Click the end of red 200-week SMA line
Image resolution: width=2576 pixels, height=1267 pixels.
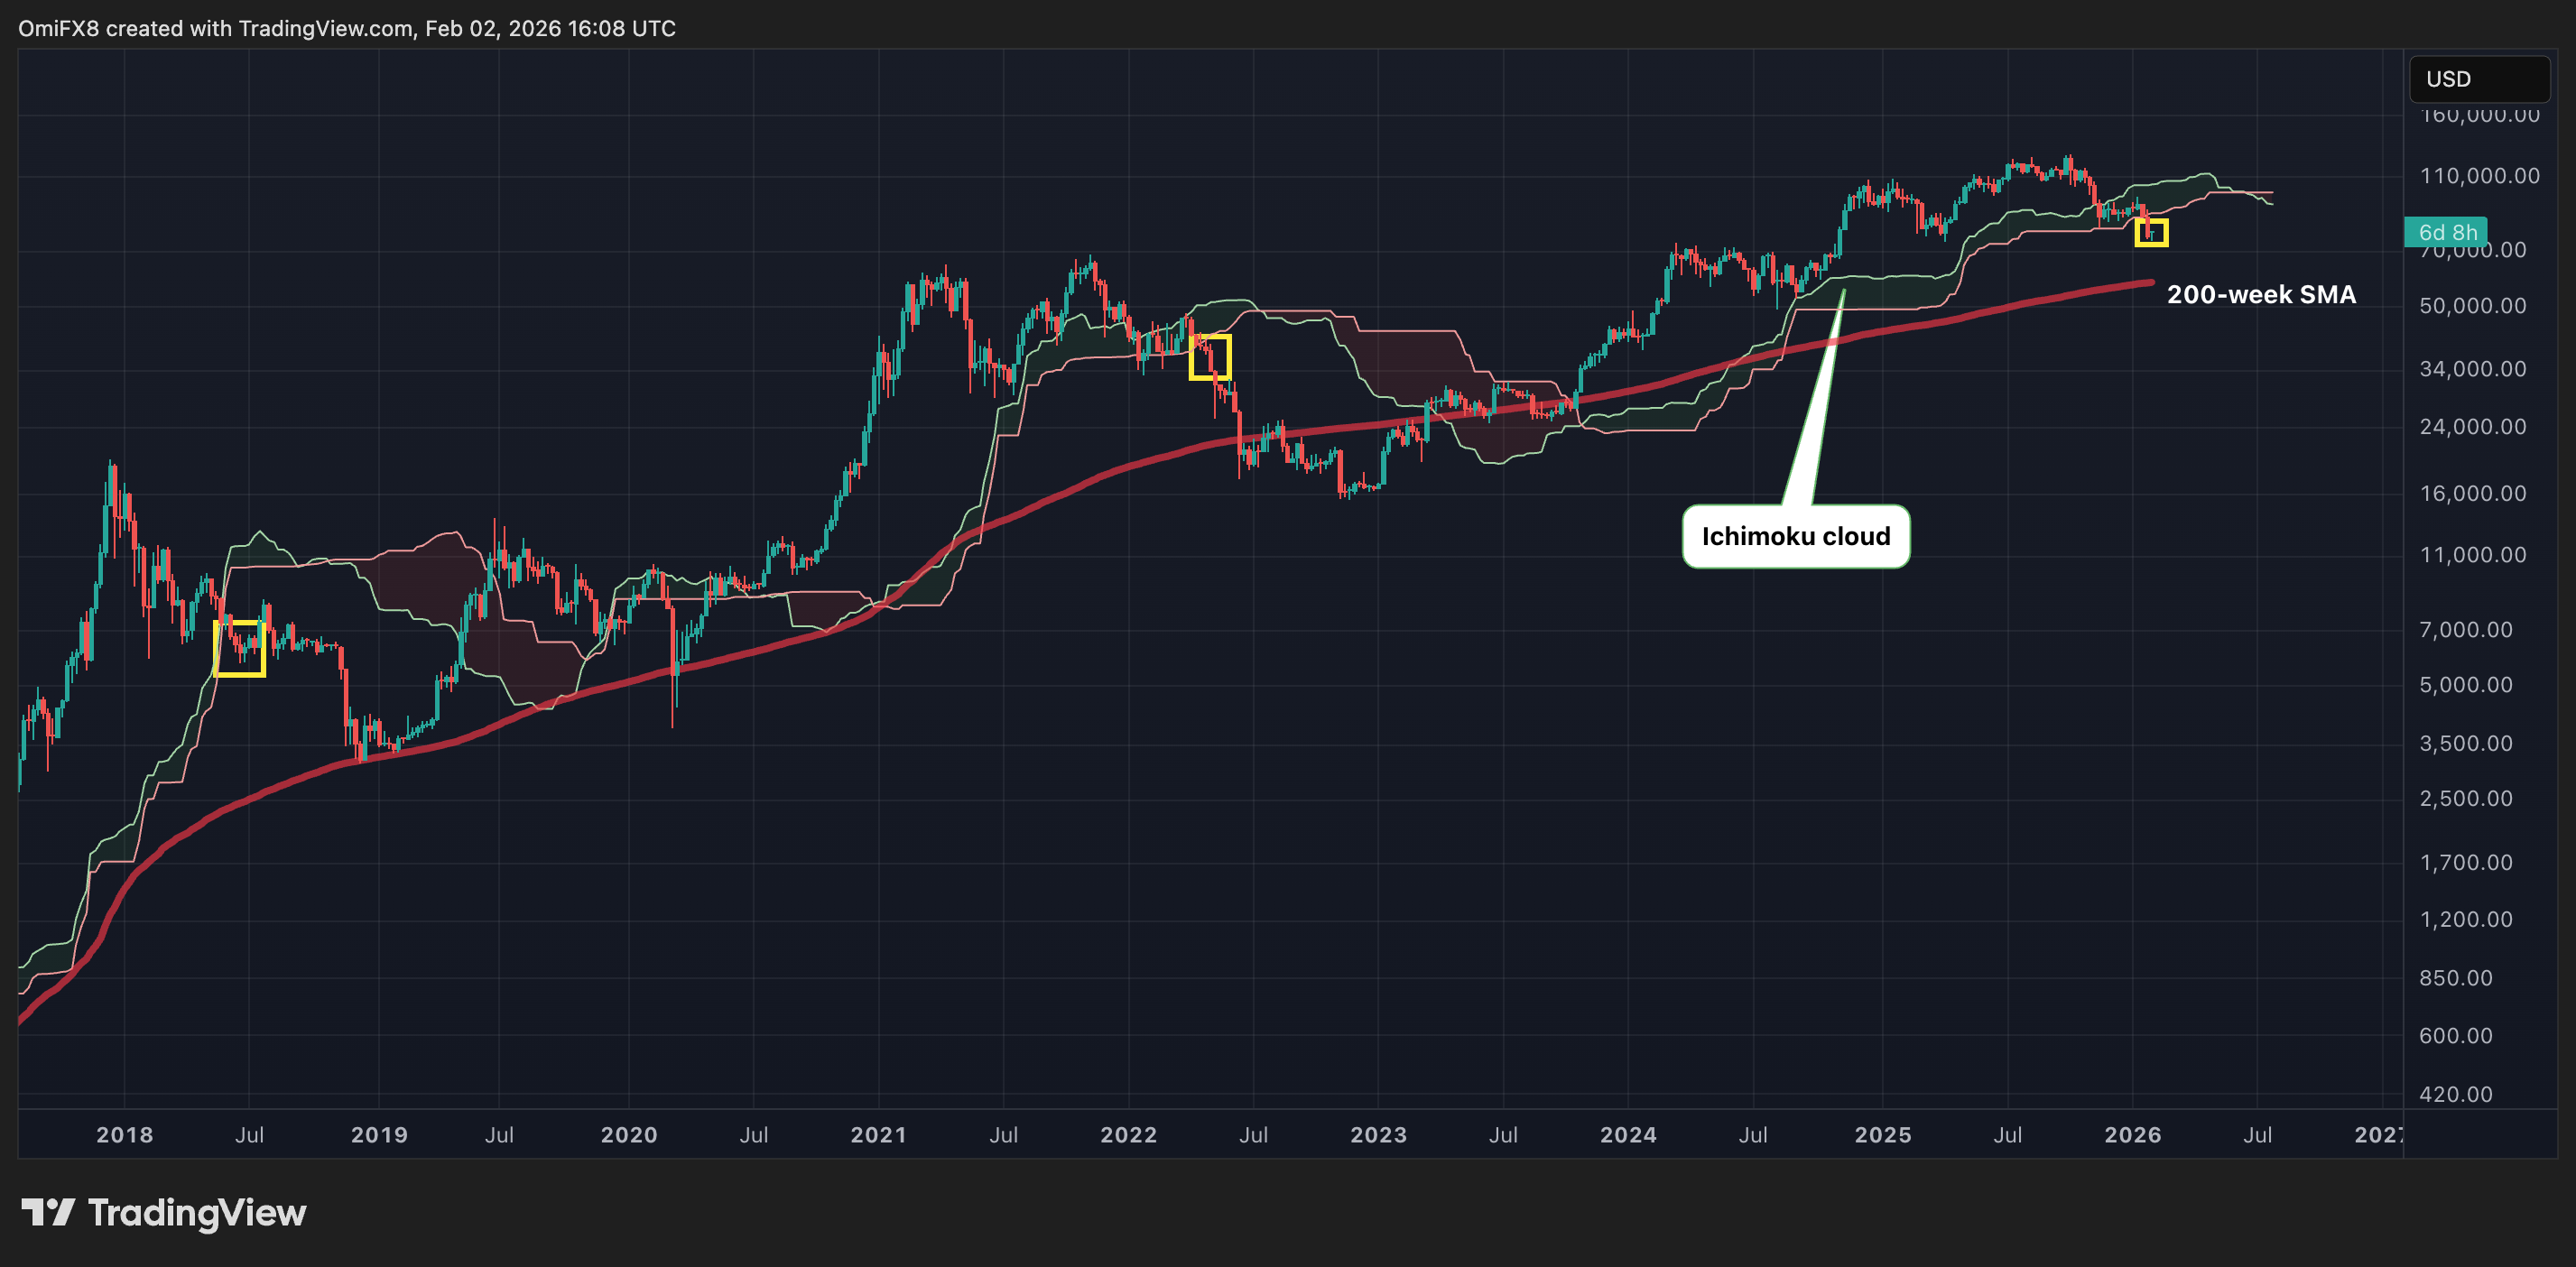(x=2150, y=283)
